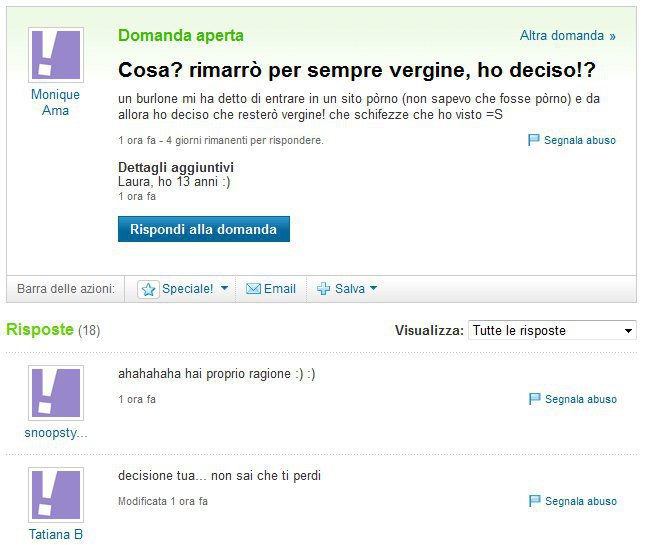Go to Altra domanda link

pyautogui.click(x=568, y=35)
